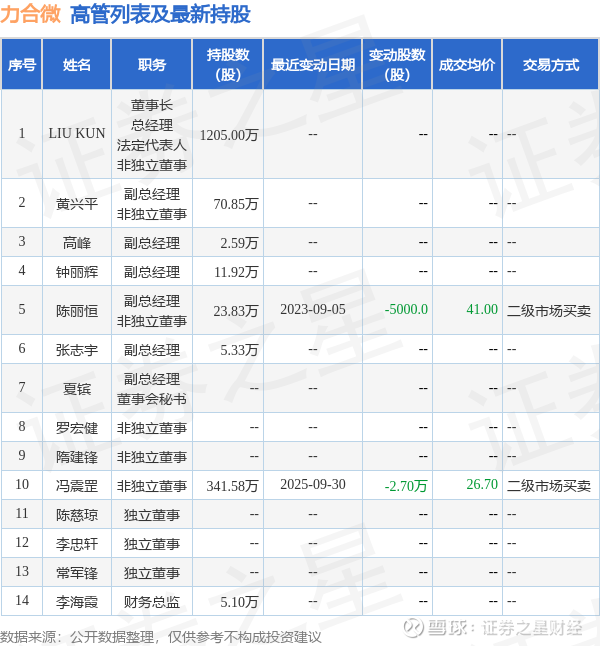600x646 pixels.
Task: Click the 法定代表人 position text
Action: 152,145
